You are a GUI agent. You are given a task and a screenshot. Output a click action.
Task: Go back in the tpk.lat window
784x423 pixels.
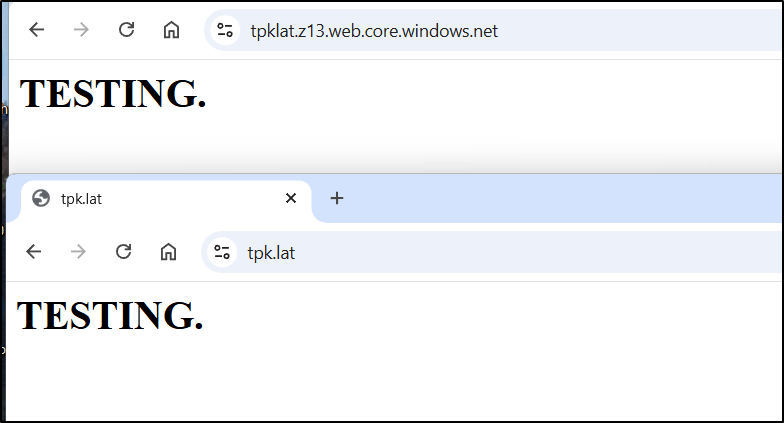tap(34, 252)
